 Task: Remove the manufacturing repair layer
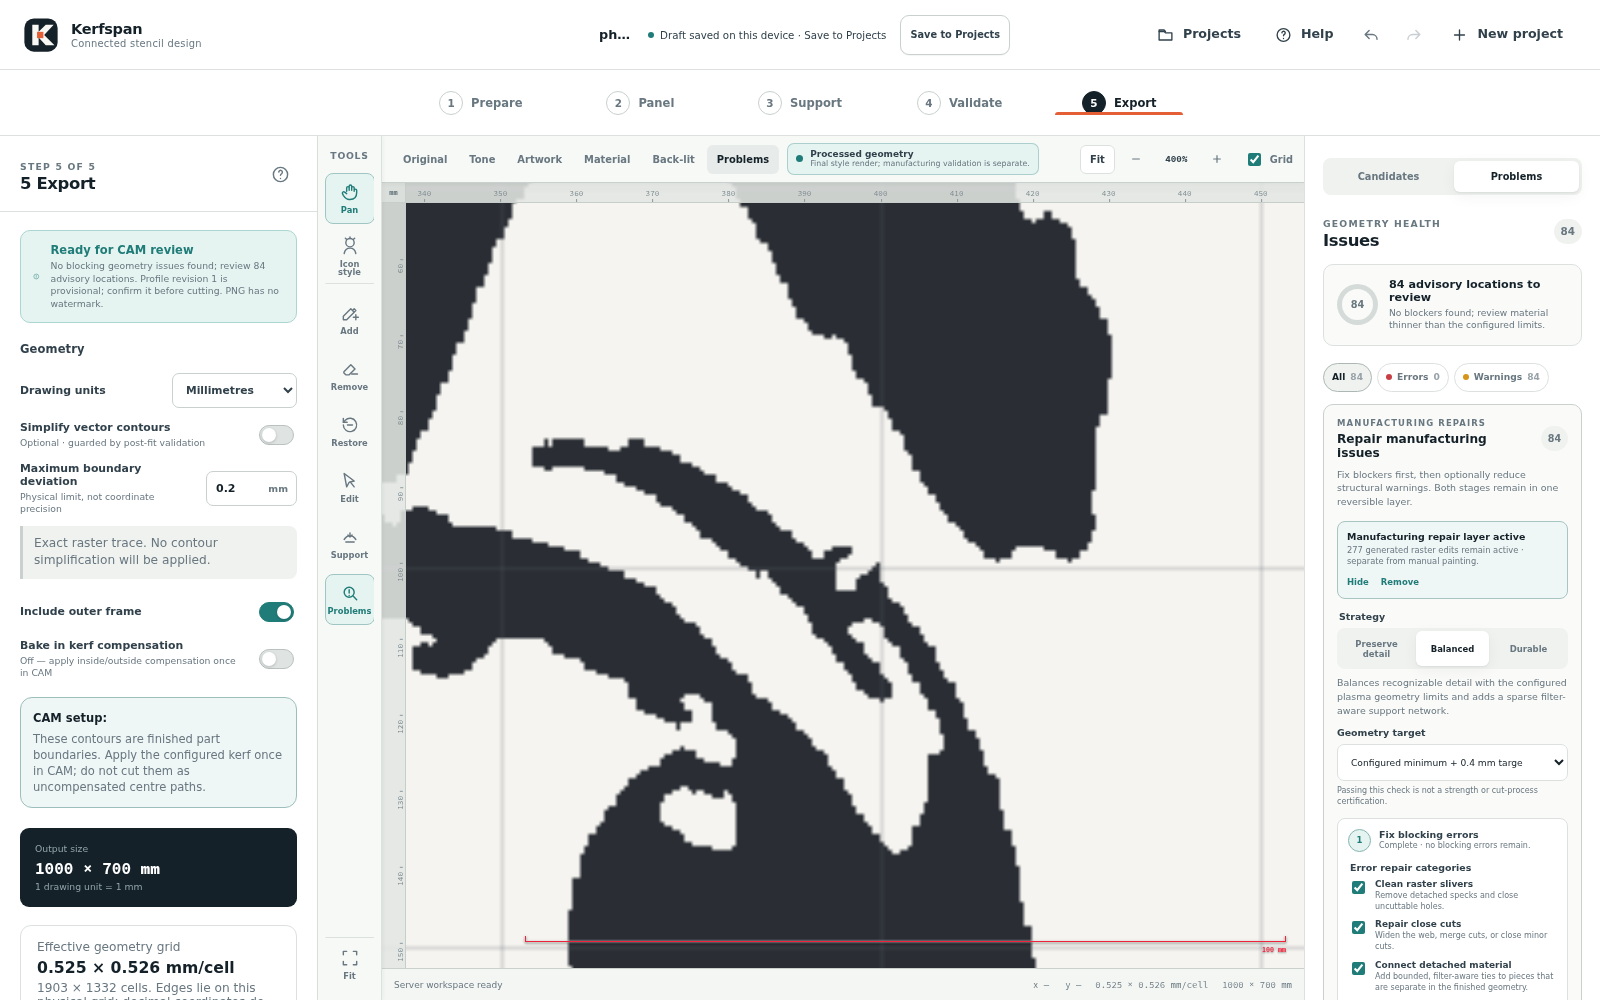[x=1400, y=582]
